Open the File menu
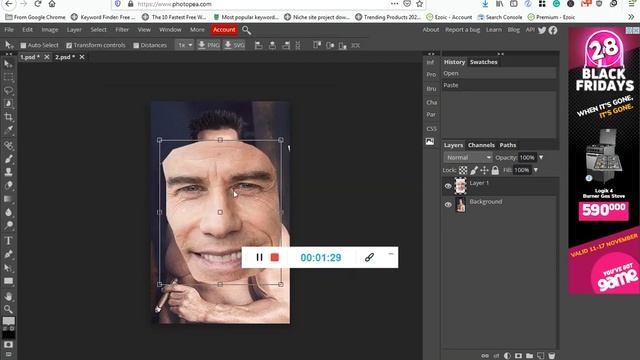640x360 pixels. (x=9, y=30)
